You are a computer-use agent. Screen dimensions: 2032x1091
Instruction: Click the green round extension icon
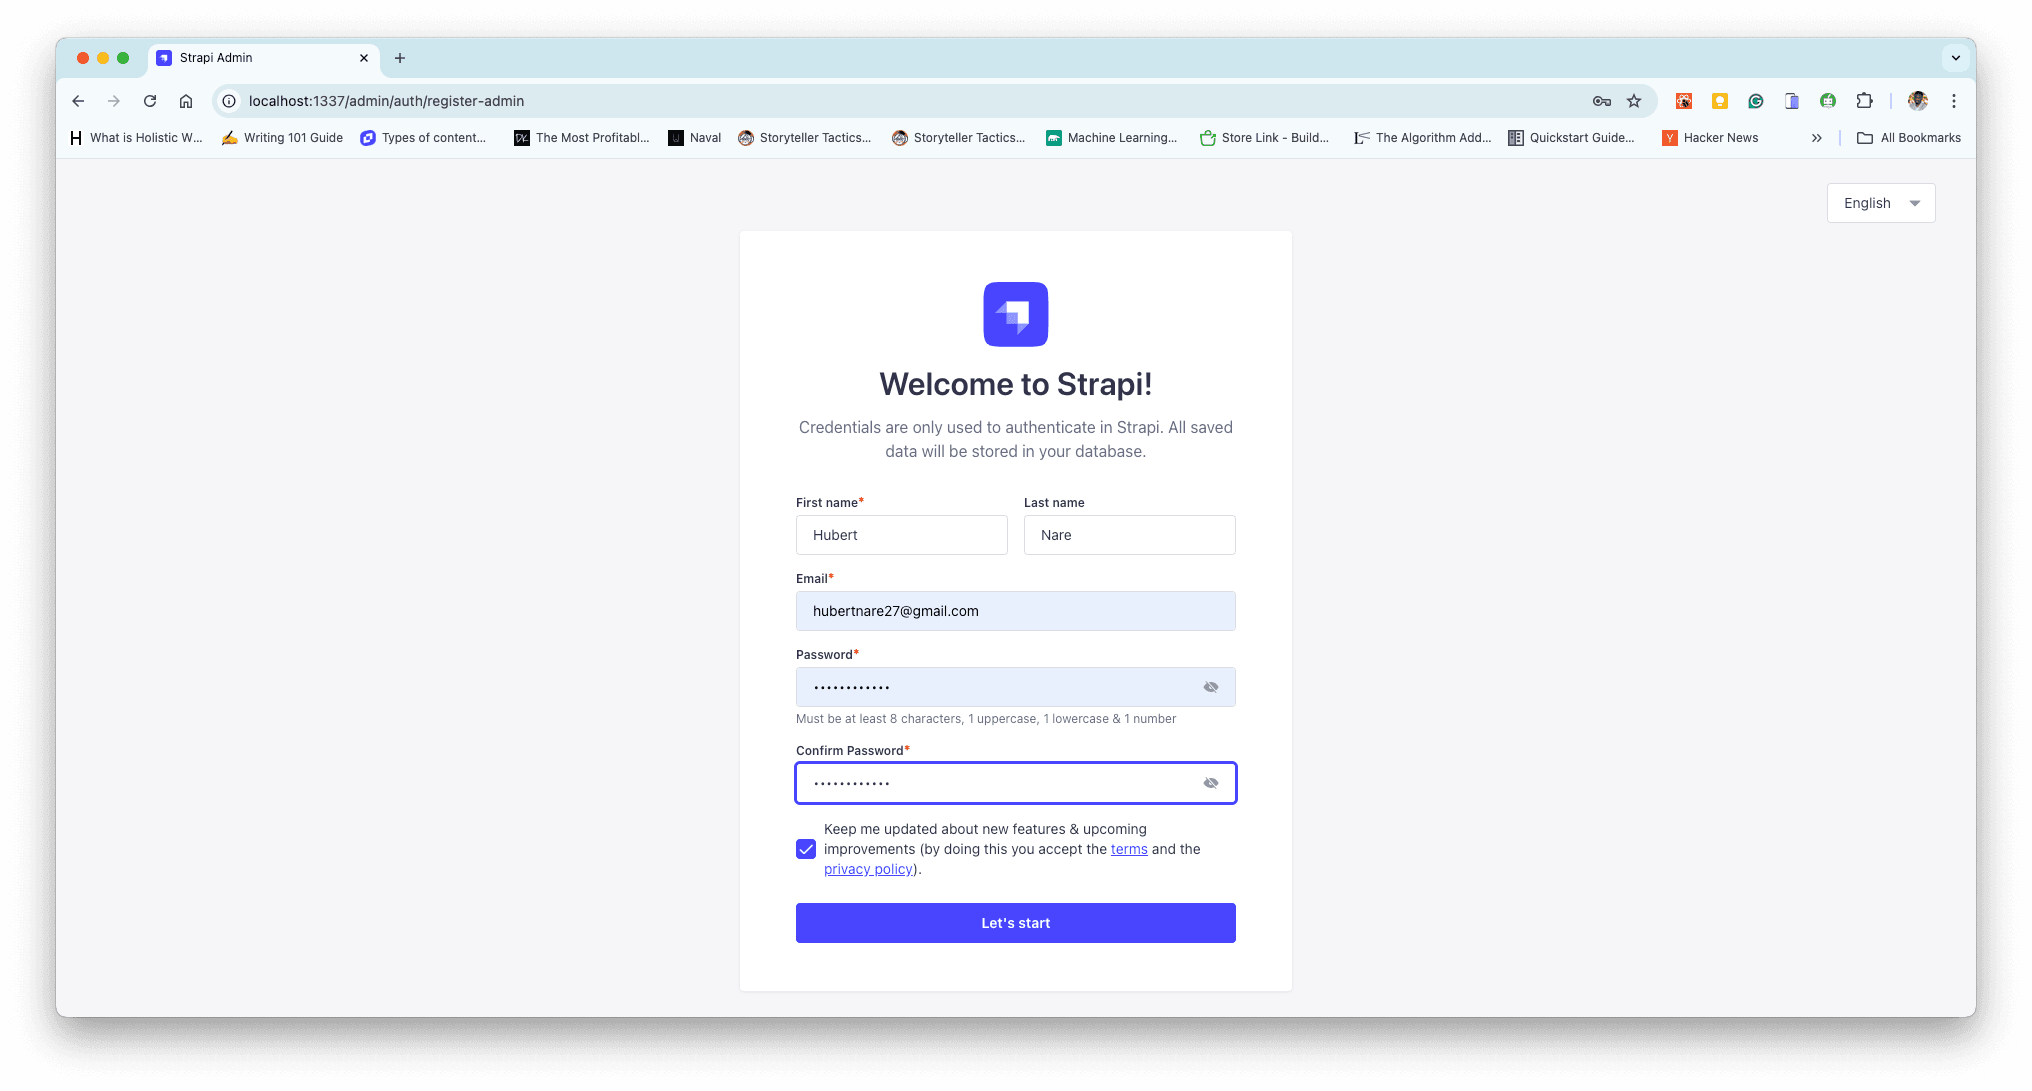click(1828, 101)
